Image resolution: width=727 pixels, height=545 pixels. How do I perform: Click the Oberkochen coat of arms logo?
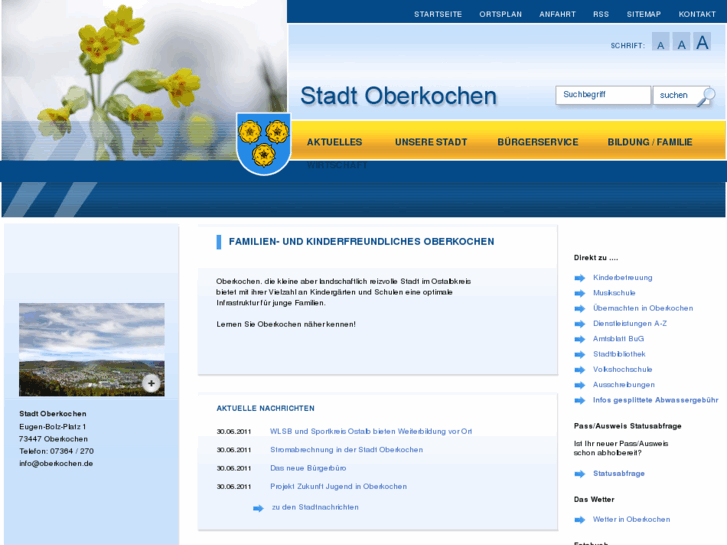(x=263, y=144)
